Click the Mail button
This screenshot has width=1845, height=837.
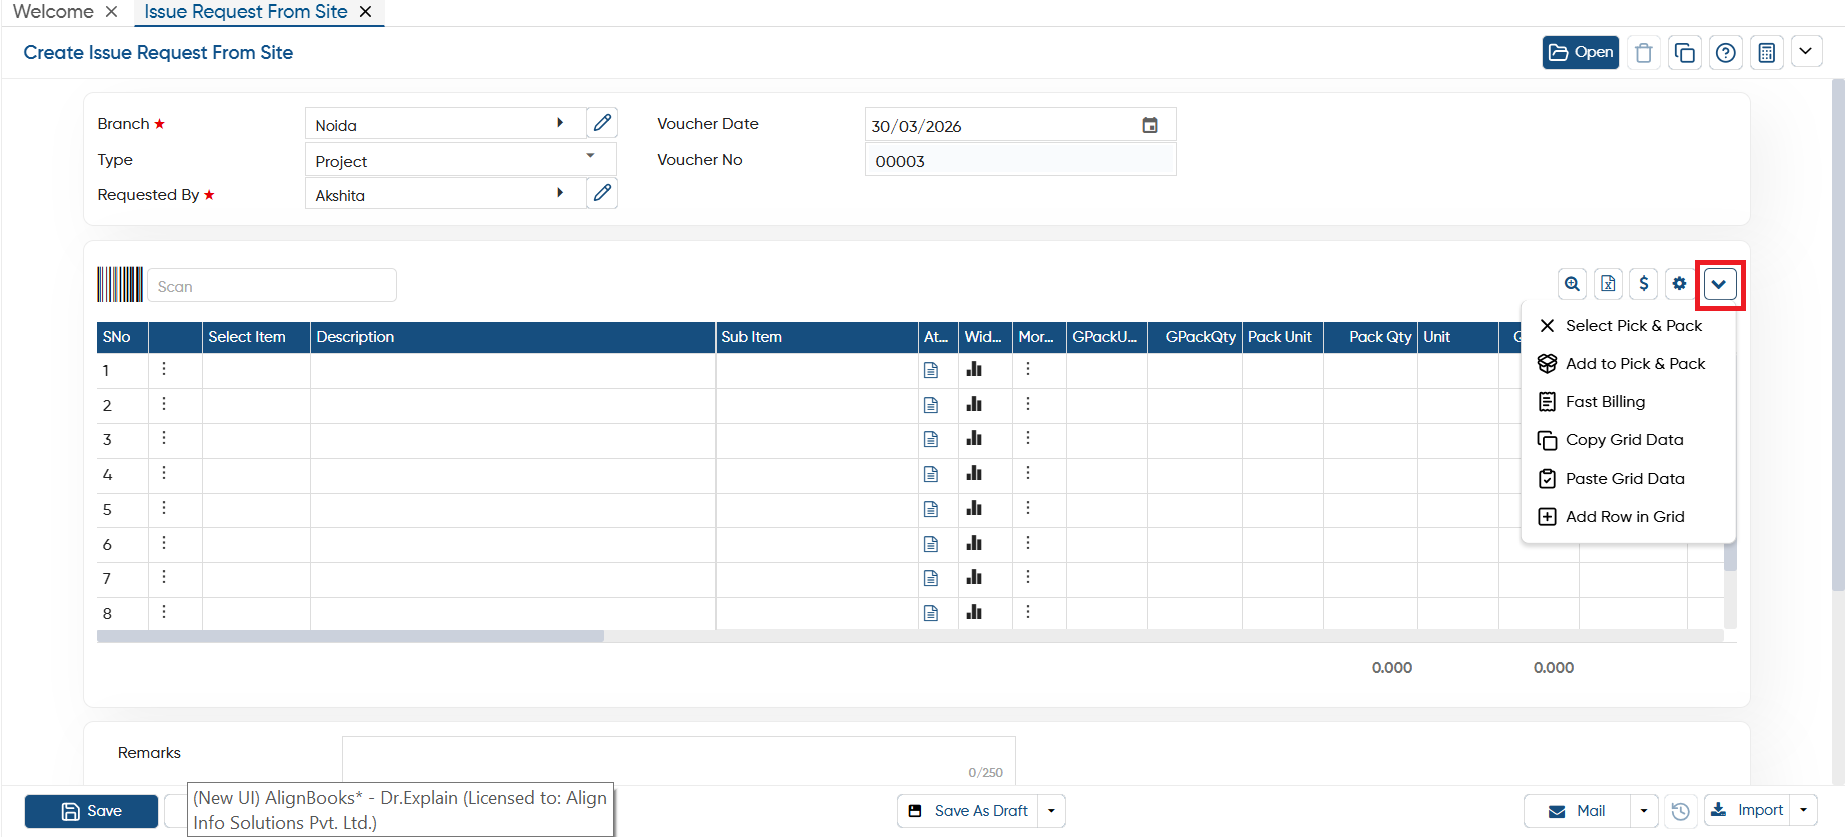click(x=1577, y=811)
